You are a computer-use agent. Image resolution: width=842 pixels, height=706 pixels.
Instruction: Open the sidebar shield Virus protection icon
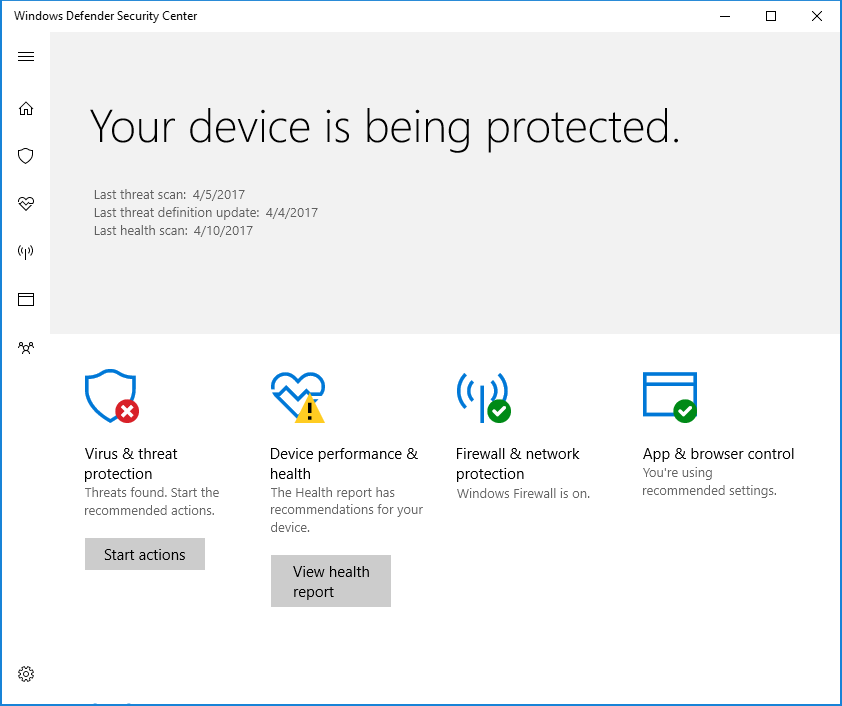[x=26, y=156]
